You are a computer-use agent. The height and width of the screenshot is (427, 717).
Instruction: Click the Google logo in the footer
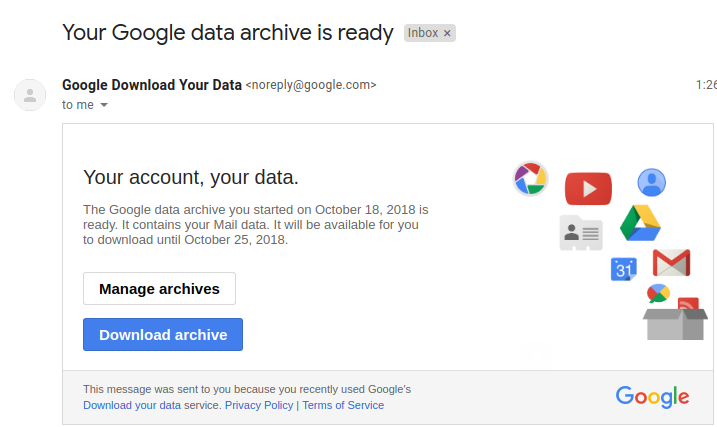tap(652, 396)
